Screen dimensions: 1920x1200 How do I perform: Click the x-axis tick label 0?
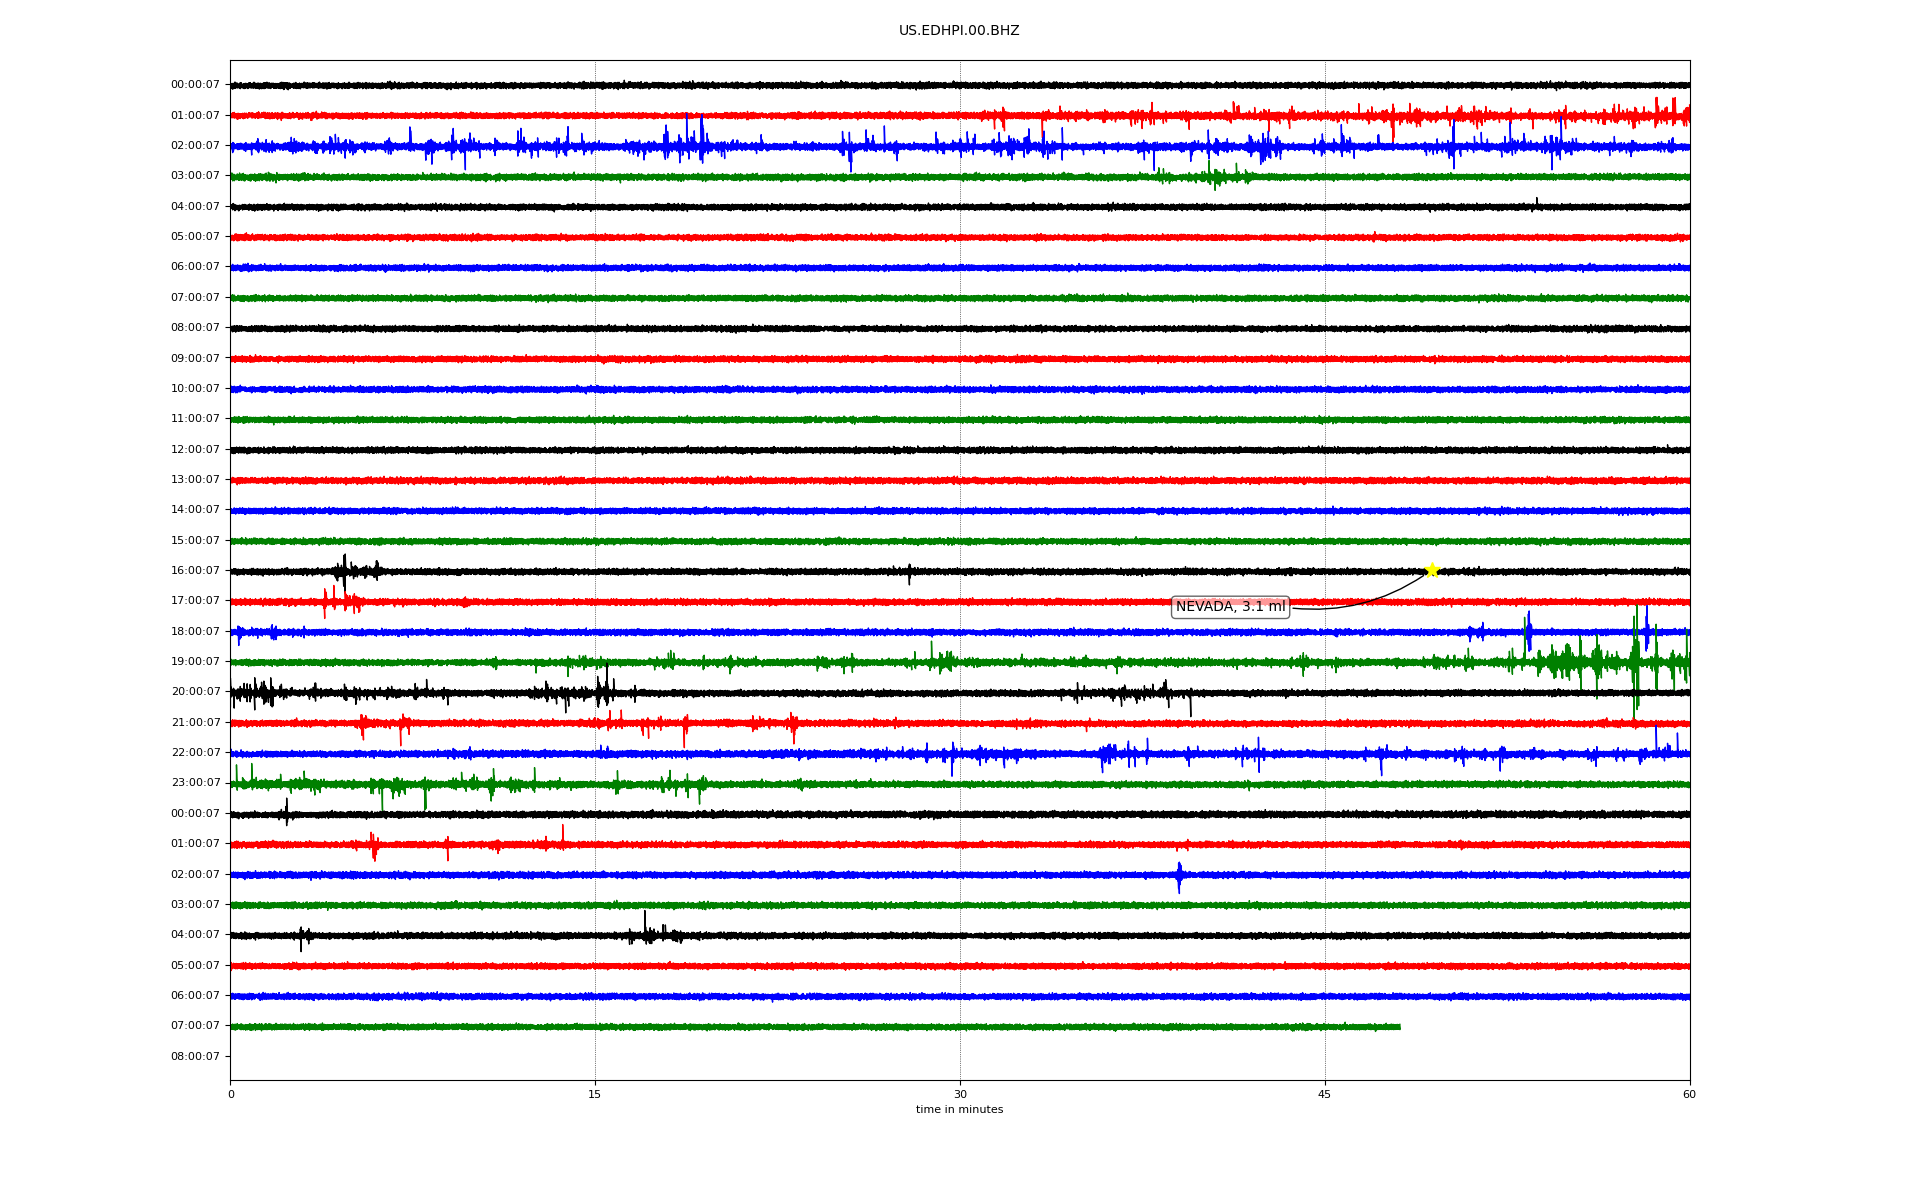point(231,1094)
